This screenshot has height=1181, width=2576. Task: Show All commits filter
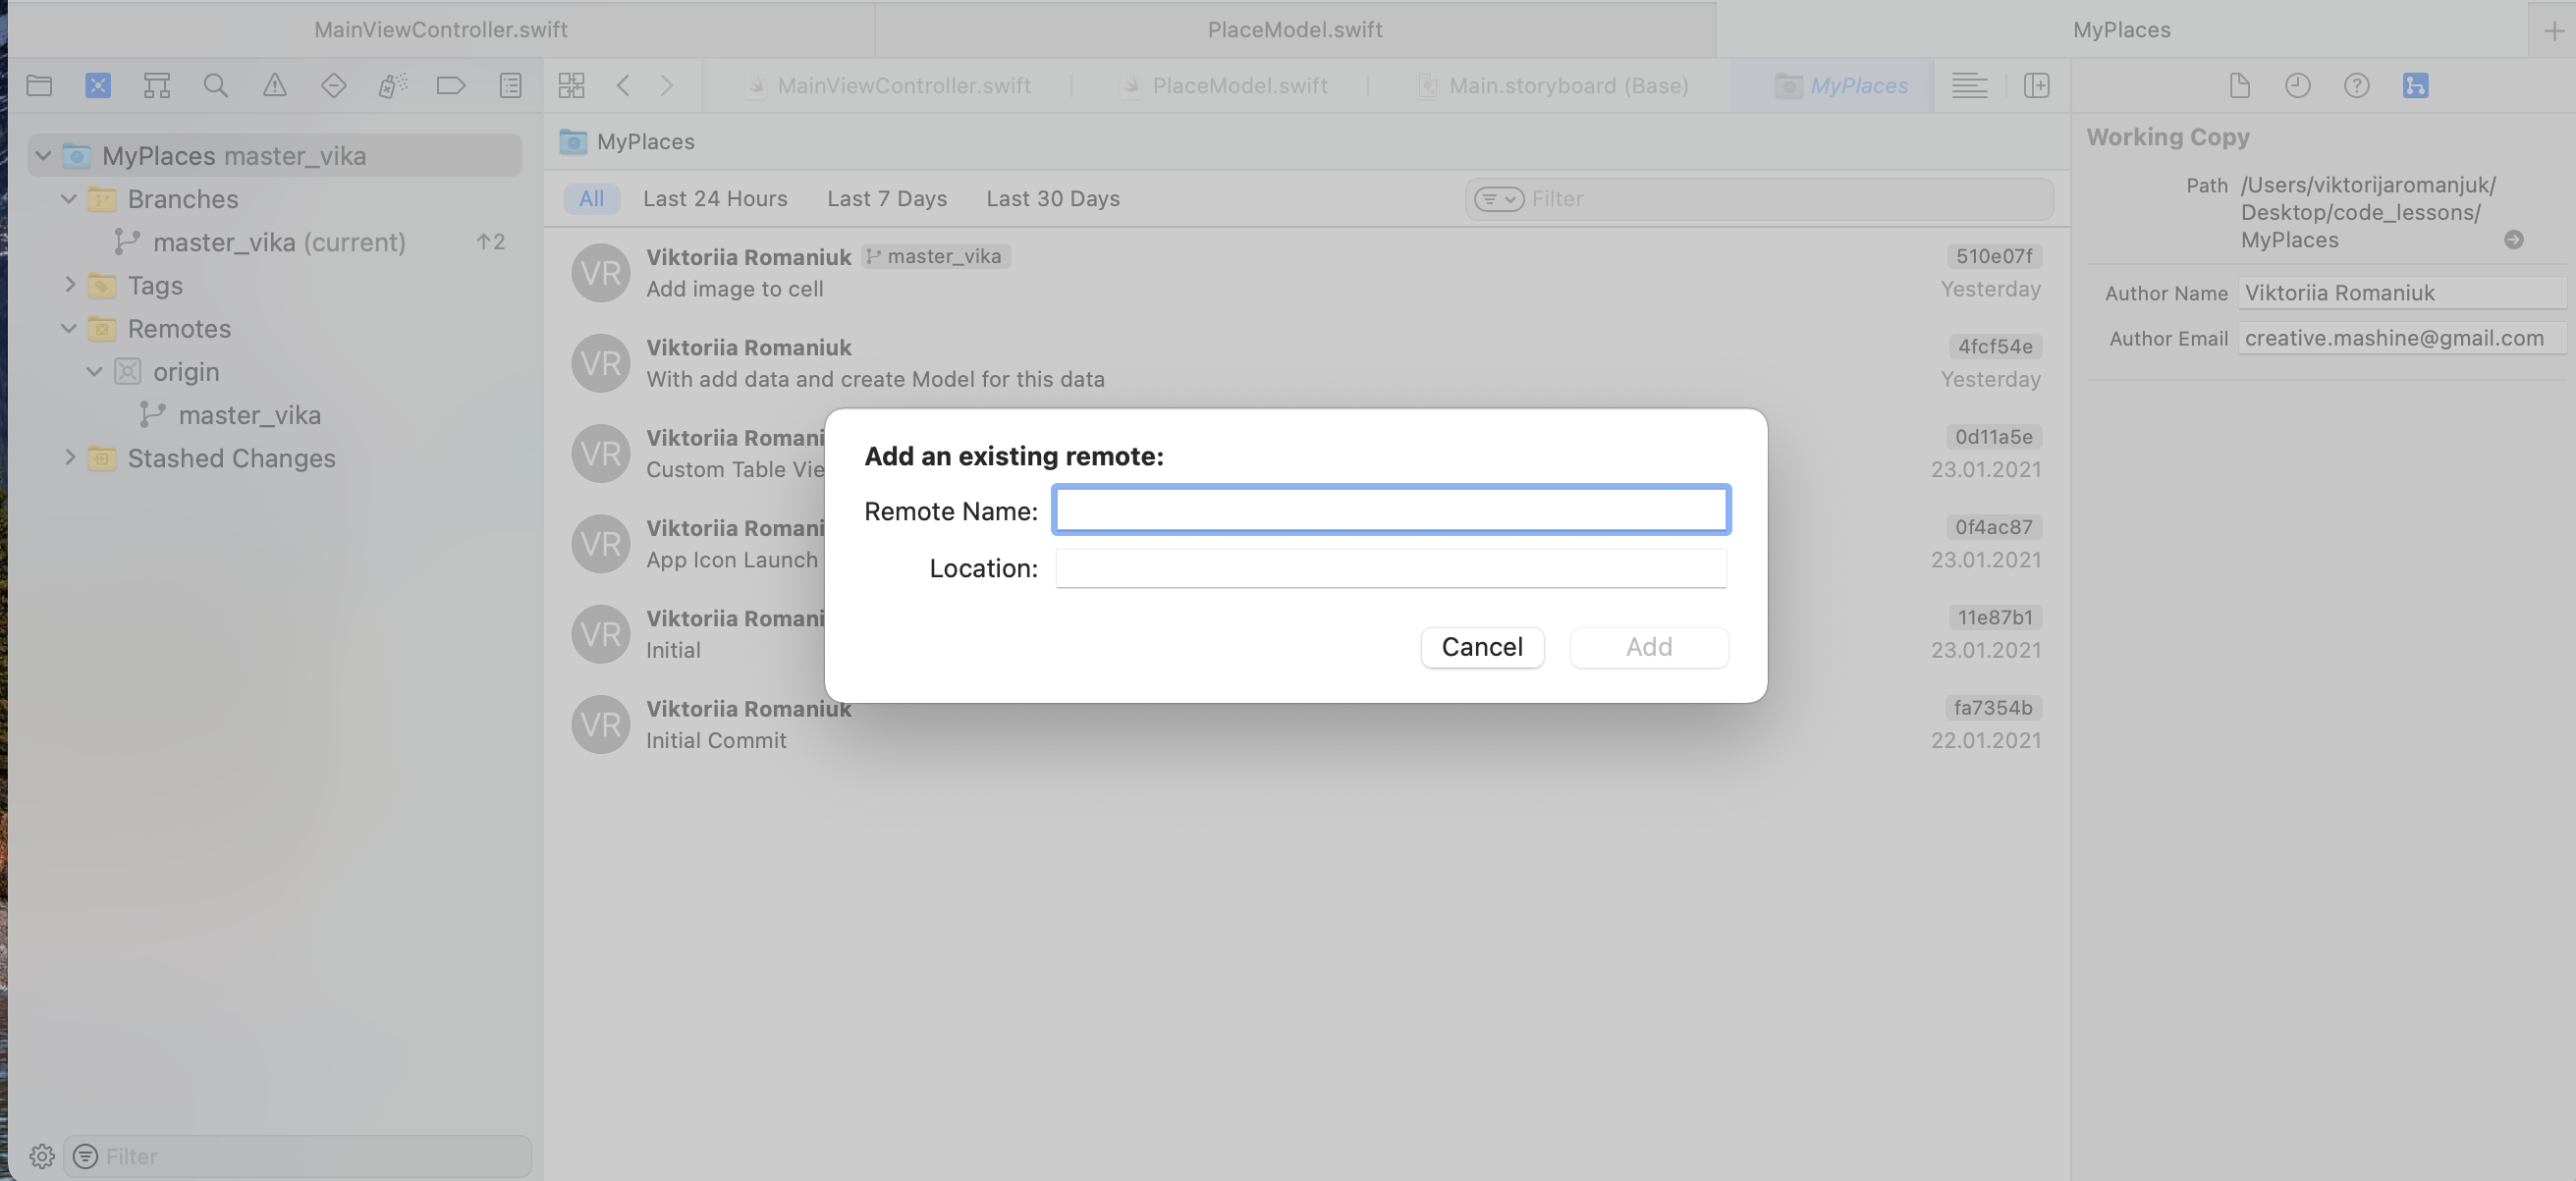click(x=591, y=198)
